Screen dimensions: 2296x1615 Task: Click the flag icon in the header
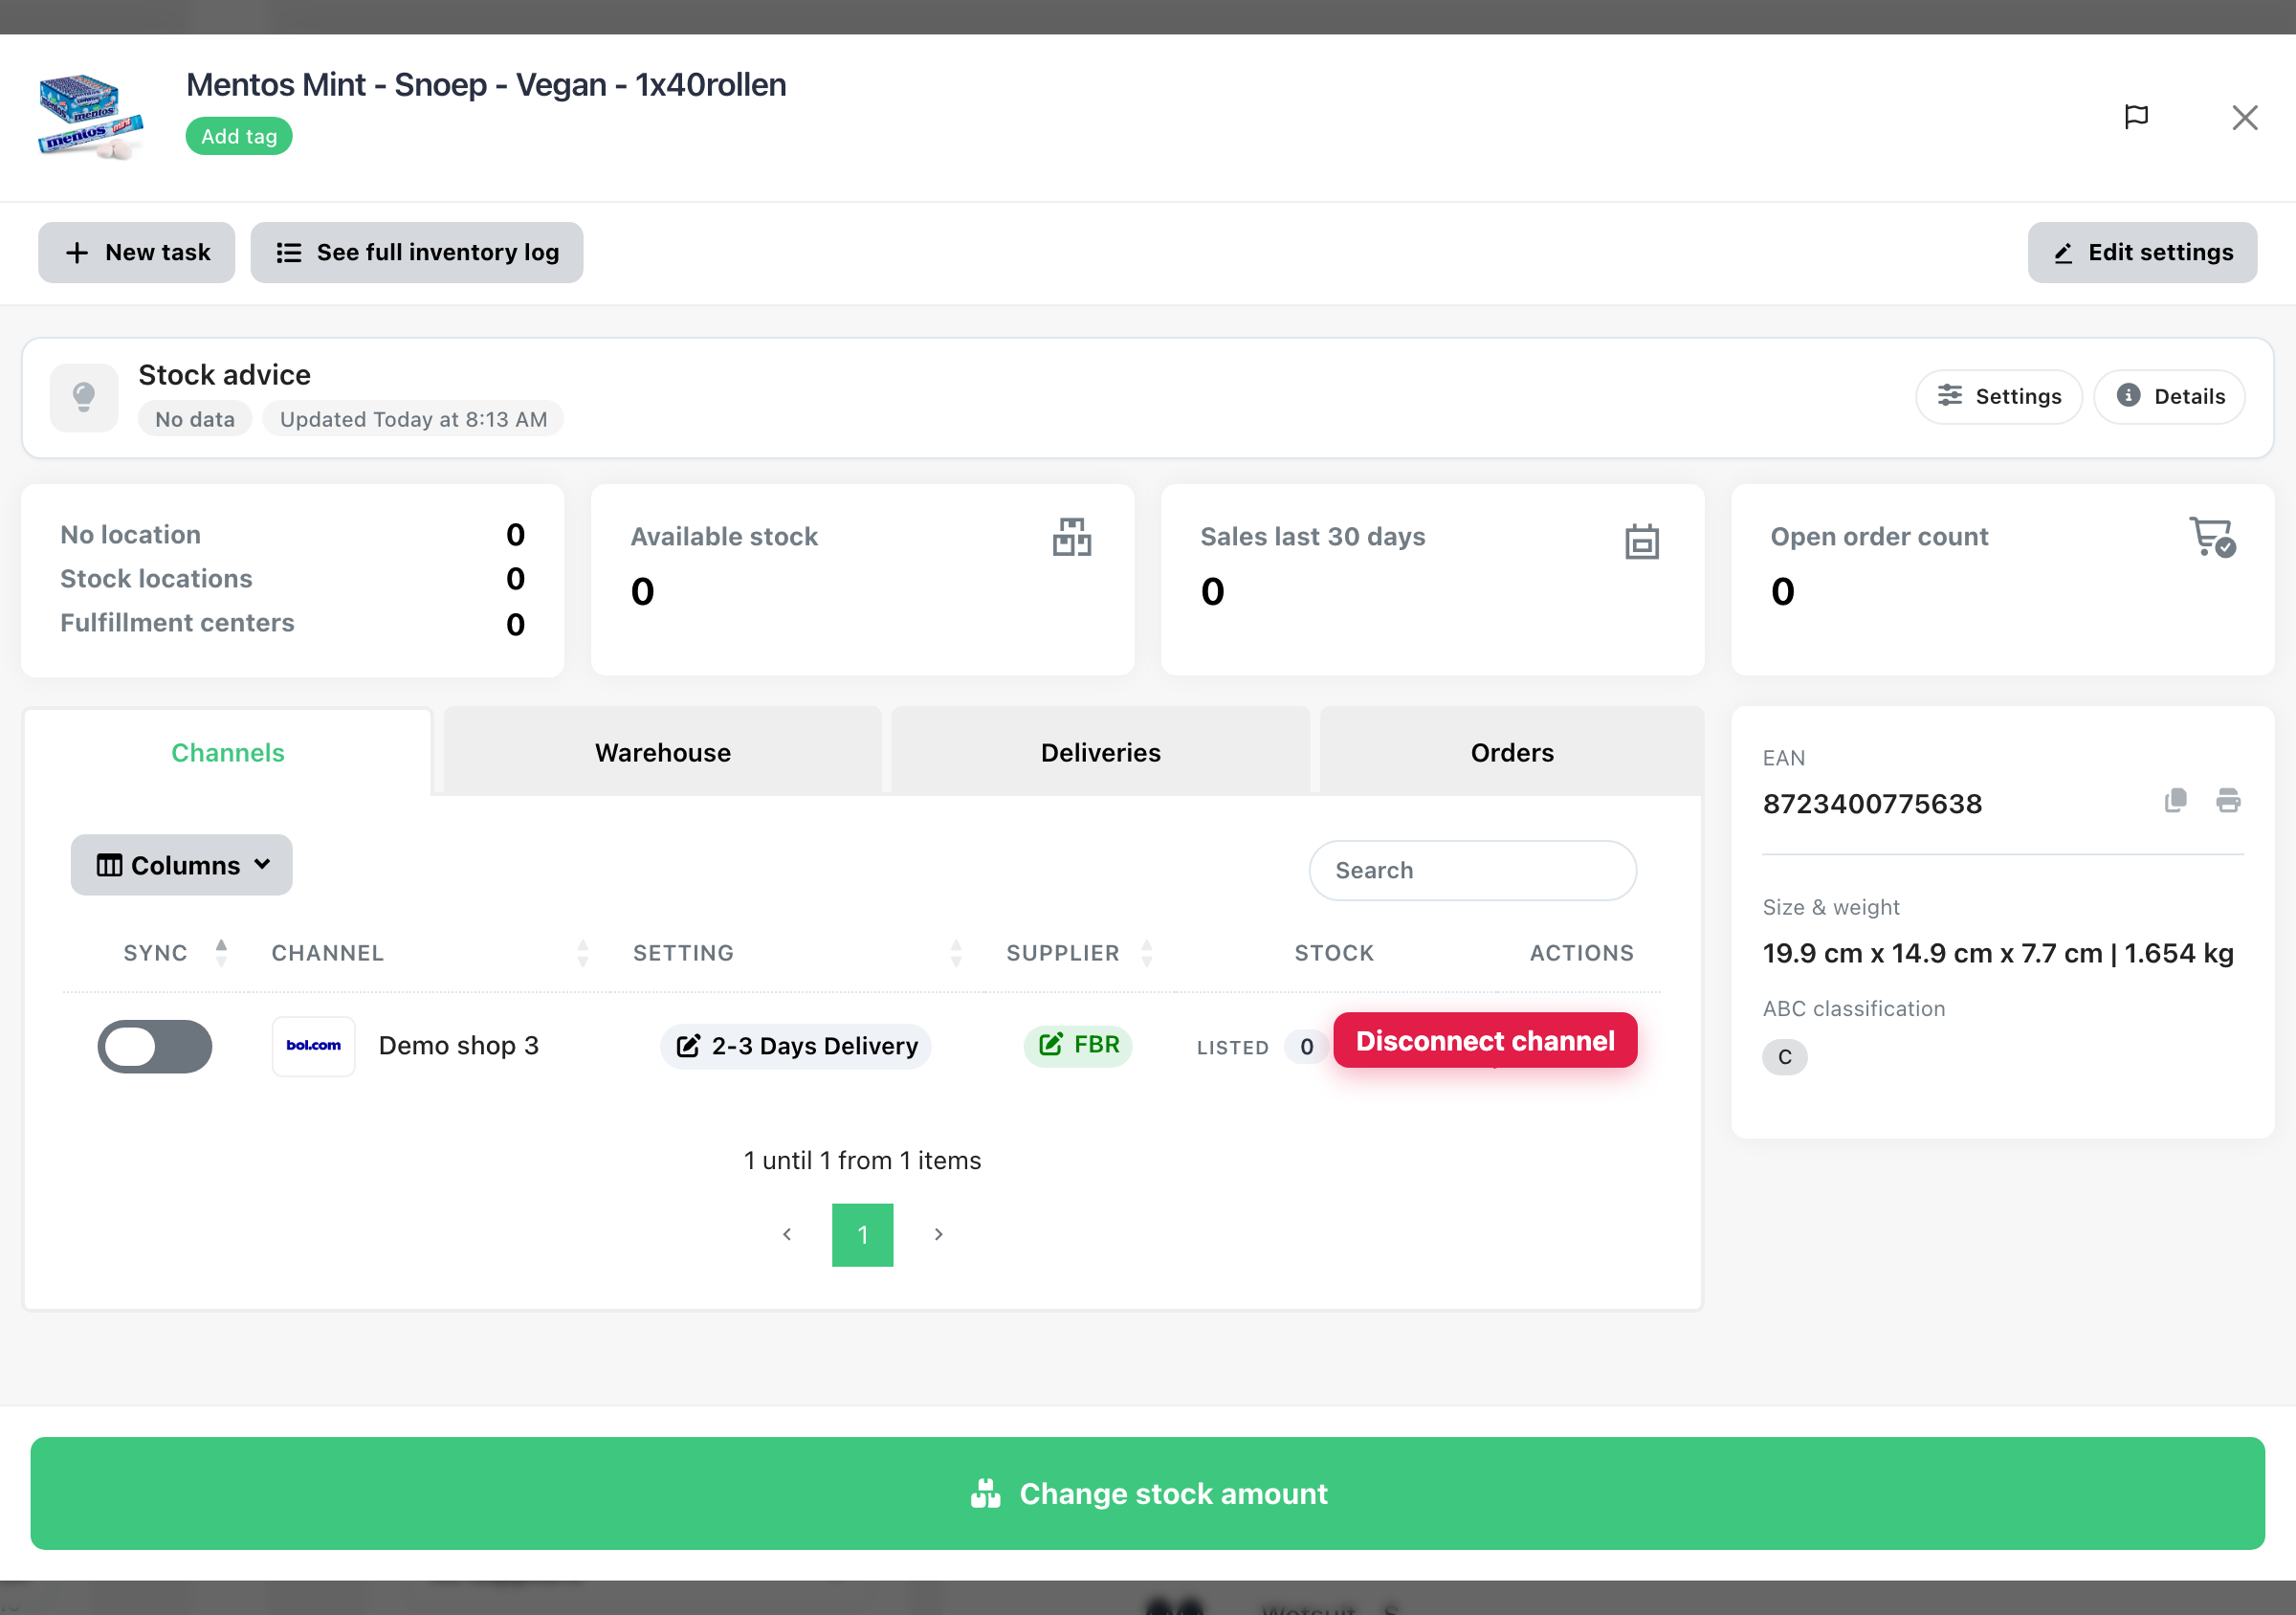click(2136, 117)
